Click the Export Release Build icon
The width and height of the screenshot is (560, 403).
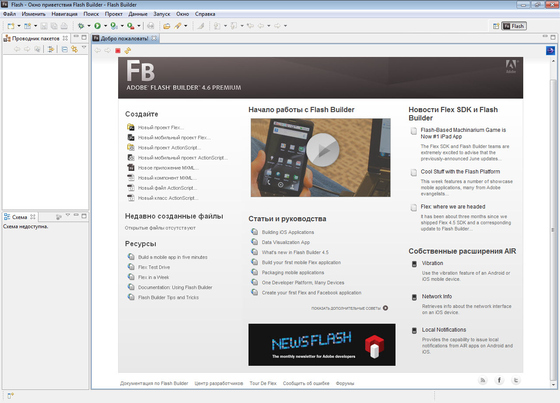(x=131, y=26)
